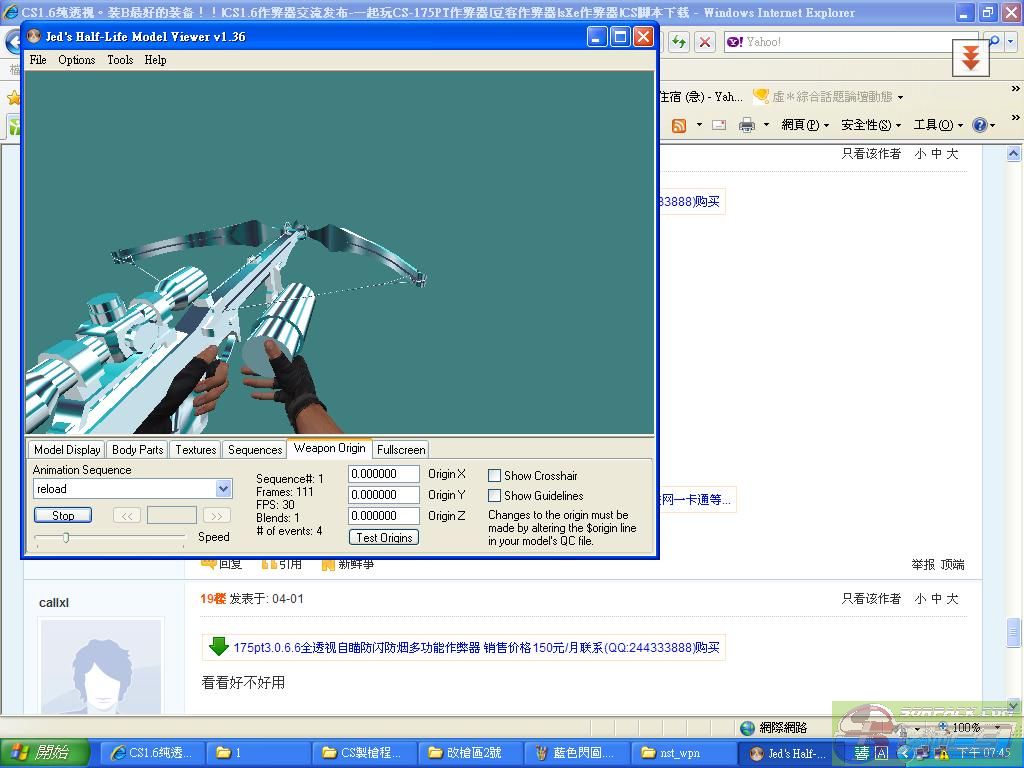The height and width of the screenshot is (768, 1024).
Task: Click the search magnifier icon
Action: (993, 42)
